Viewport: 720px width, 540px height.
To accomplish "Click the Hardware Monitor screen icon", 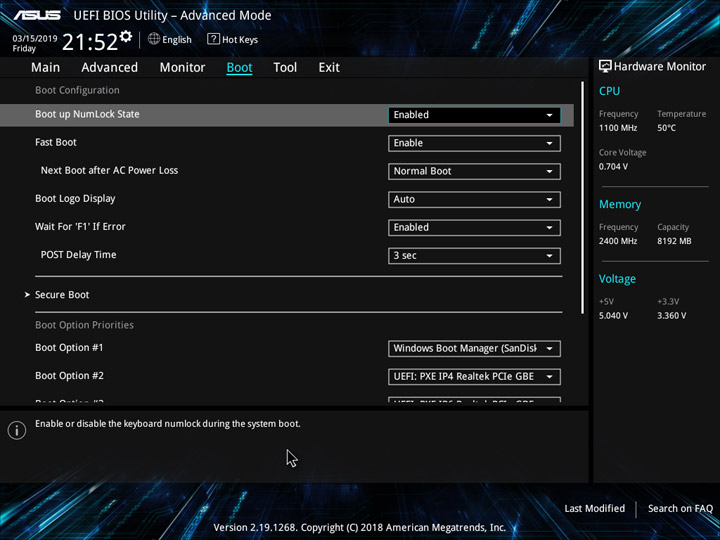I will click(605, 66).
